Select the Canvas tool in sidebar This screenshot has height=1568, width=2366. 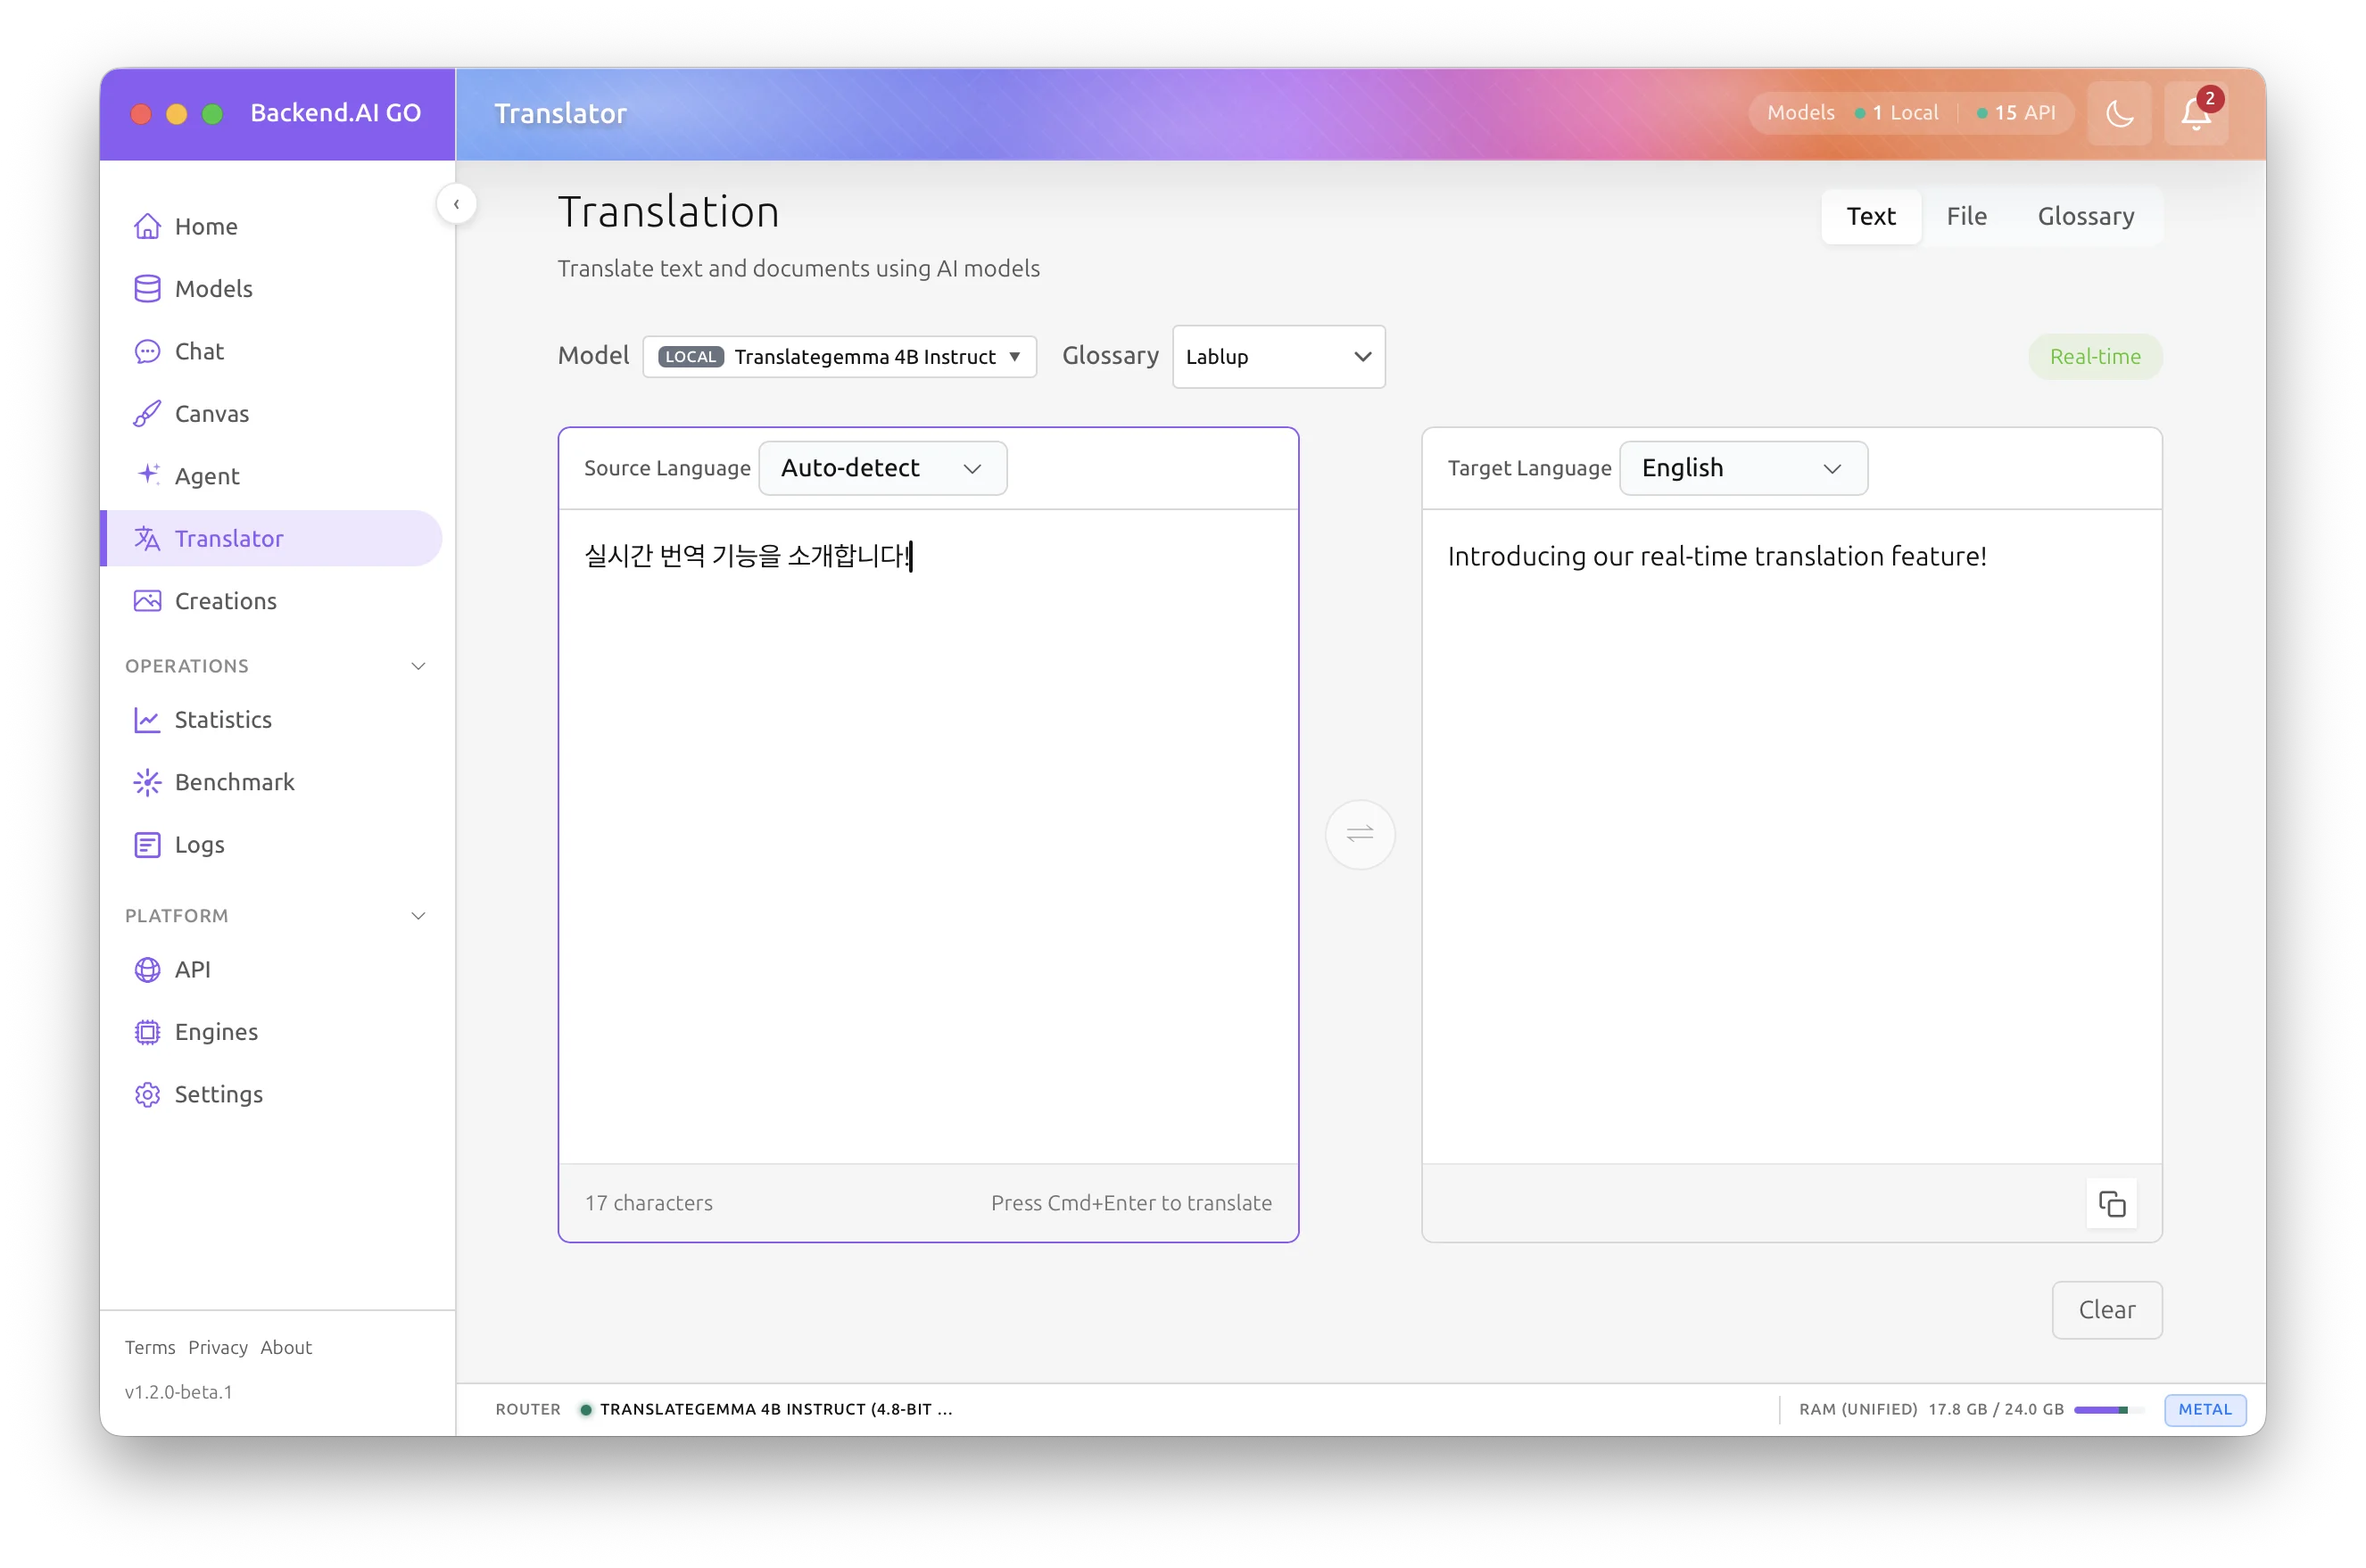(211, 413)
